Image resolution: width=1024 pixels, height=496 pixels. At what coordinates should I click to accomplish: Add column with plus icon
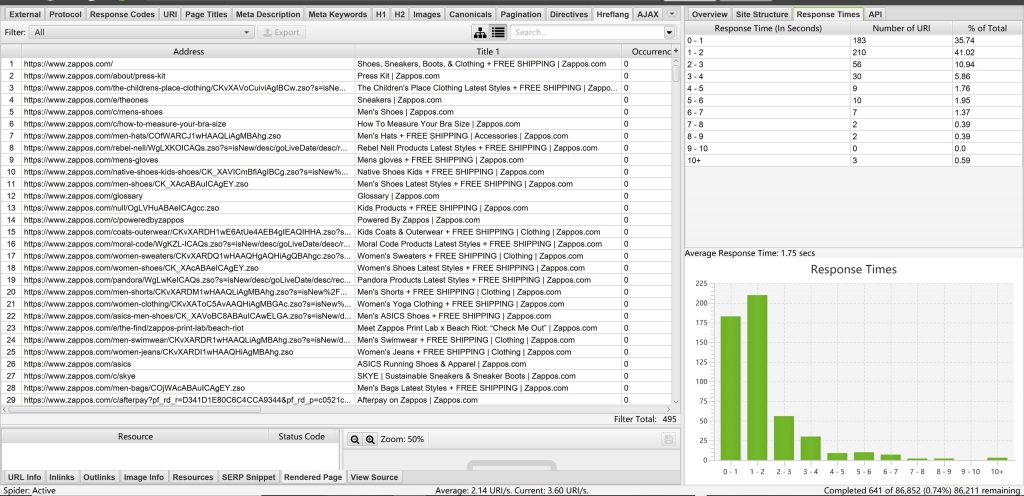click(675, 51)
